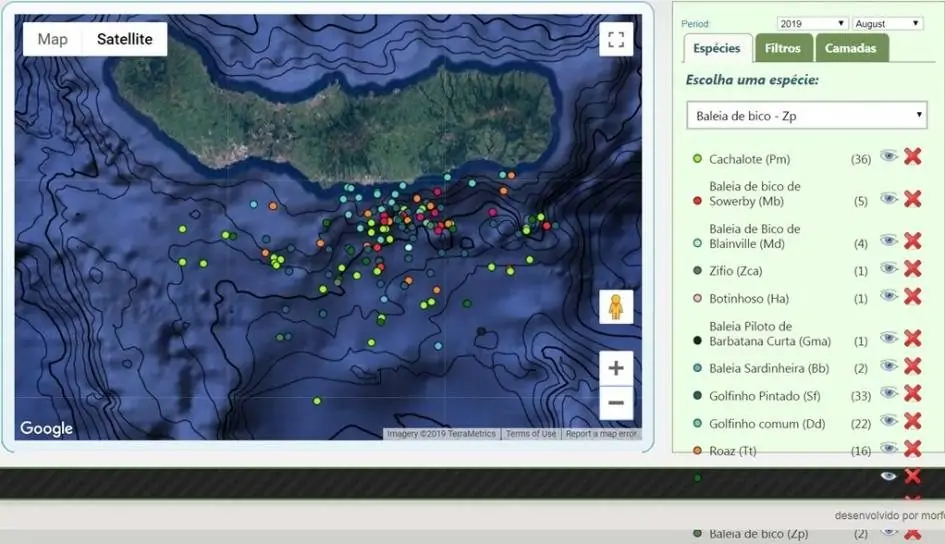
Task: Open the Camadas tab
Action: (850, 48)
